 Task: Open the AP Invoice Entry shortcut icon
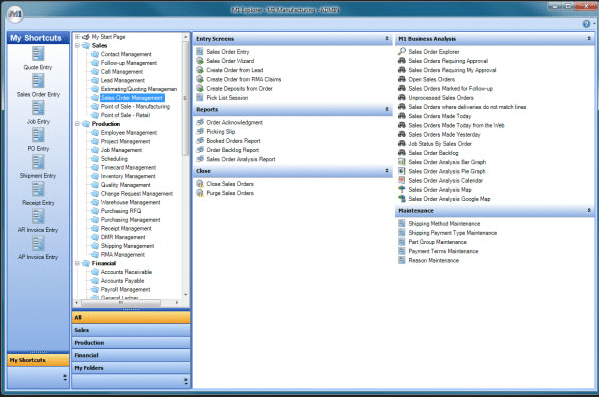(38, 244)
